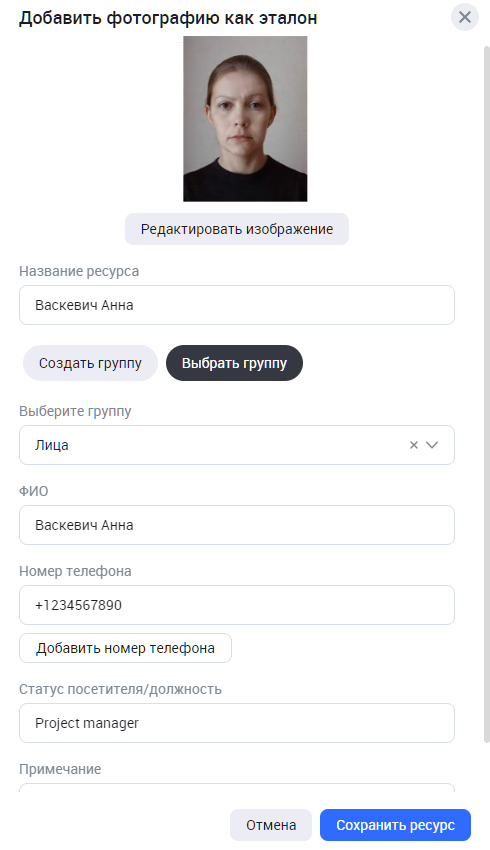Add another phone number via Добавить номер телефона
The width and height of the screenshot is (490, 850).
pyautogui.click(x=125, y=648)
